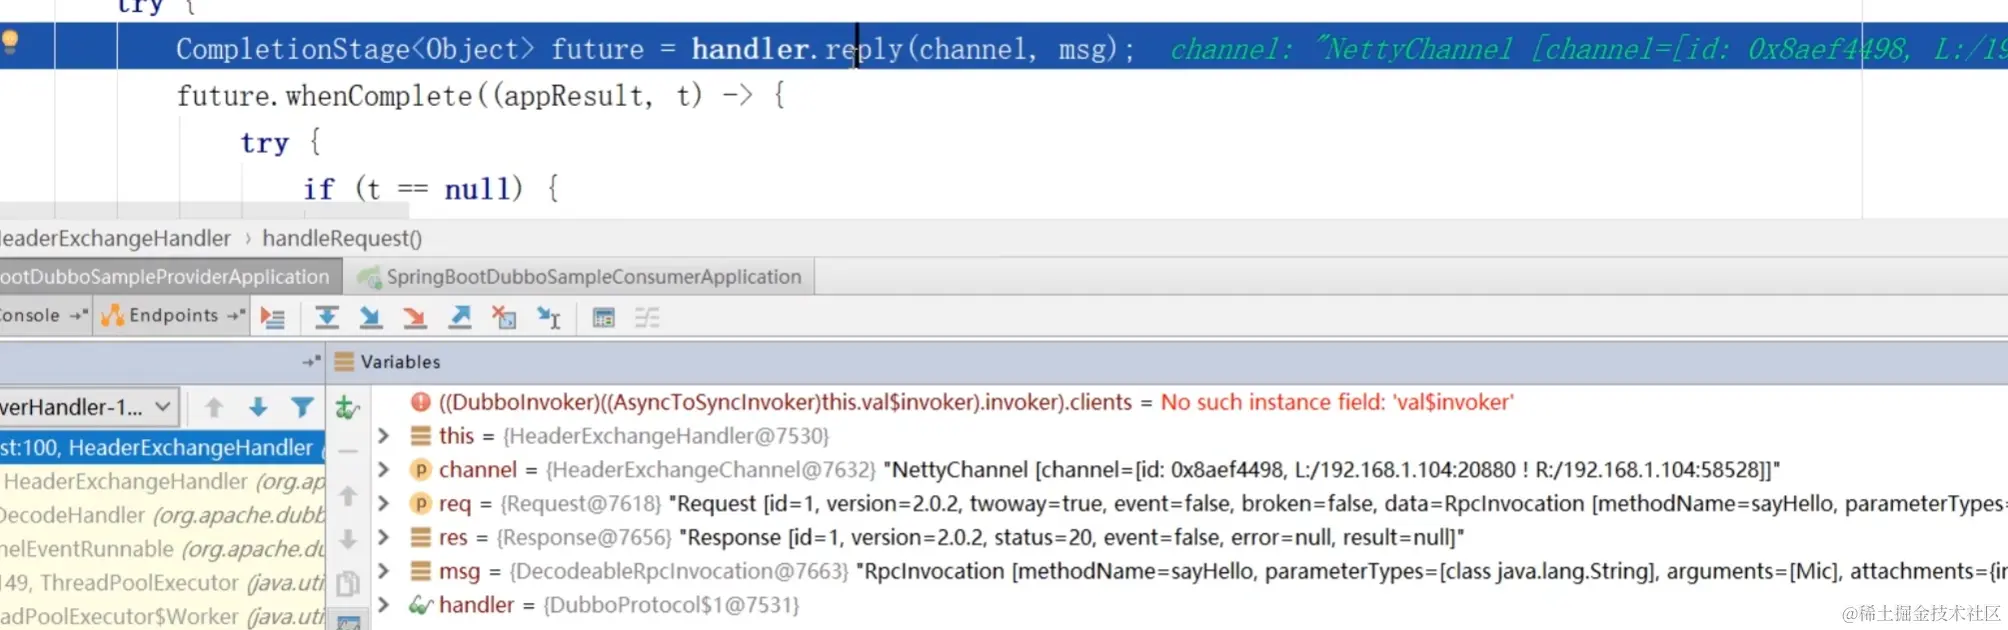Screen dimensions: 2008x630
Task: Click the next frame down arrow
Action: pos(258,407)
